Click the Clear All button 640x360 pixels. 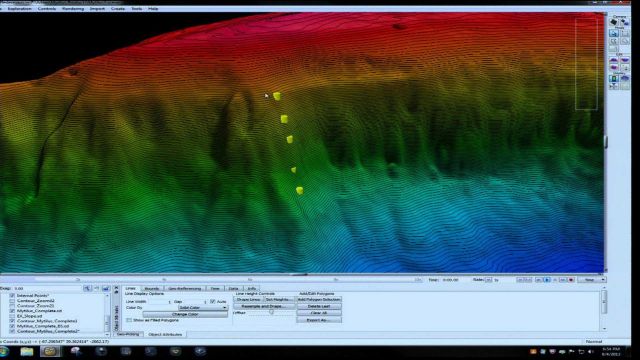pos(319,313)
